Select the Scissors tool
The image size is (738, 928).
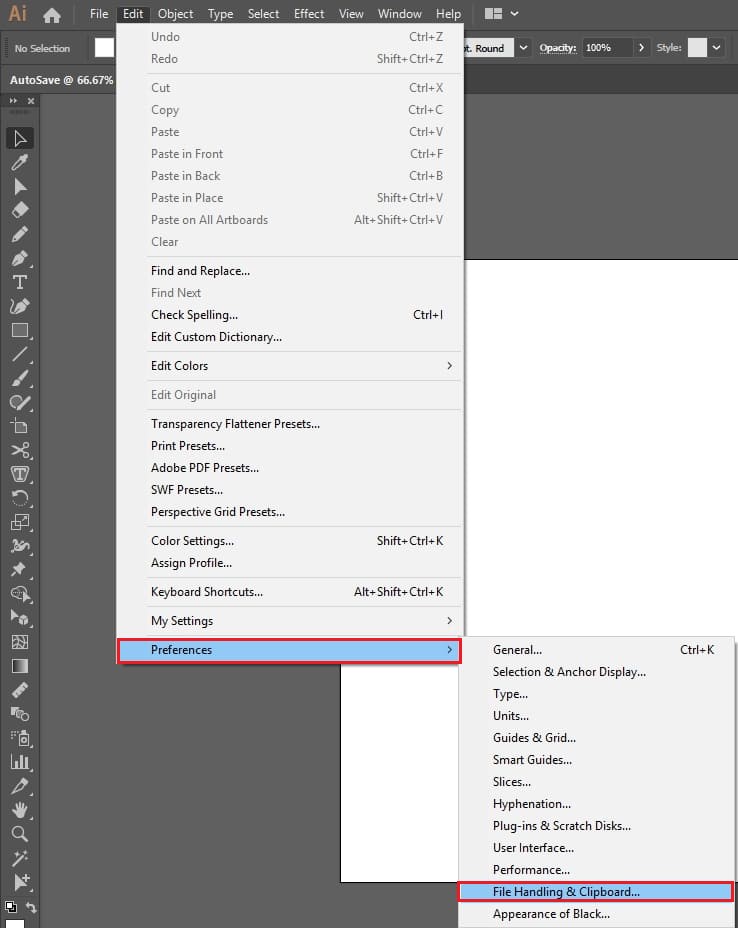[20, 450]
